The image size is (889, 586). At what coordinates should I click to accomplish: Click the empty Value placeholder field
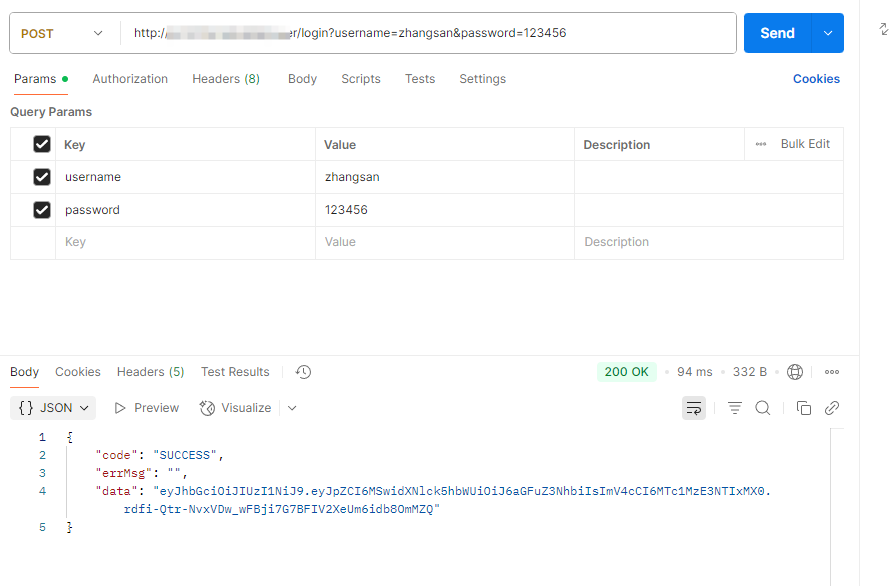point(445,243)
